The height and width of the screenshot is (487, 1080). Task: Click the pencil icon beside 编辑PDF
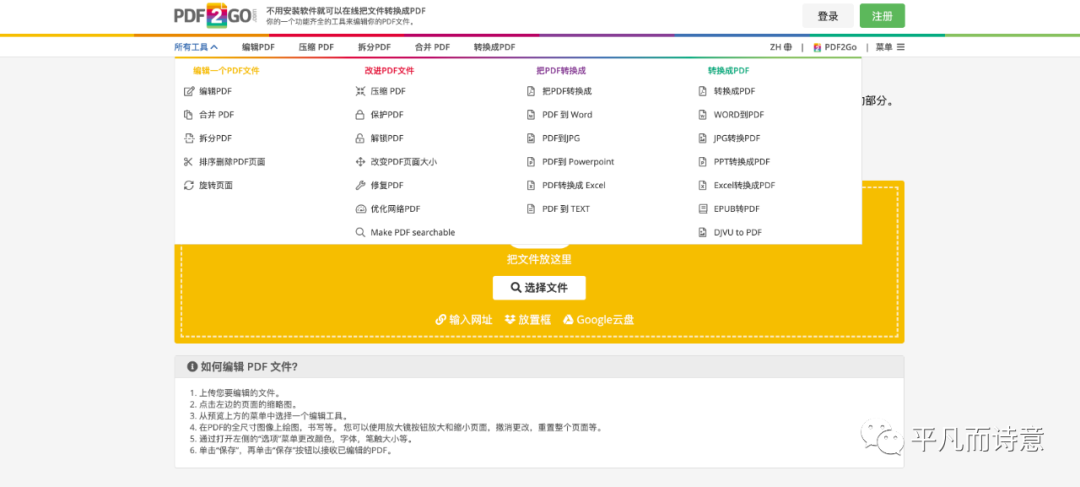pos(189,91)
